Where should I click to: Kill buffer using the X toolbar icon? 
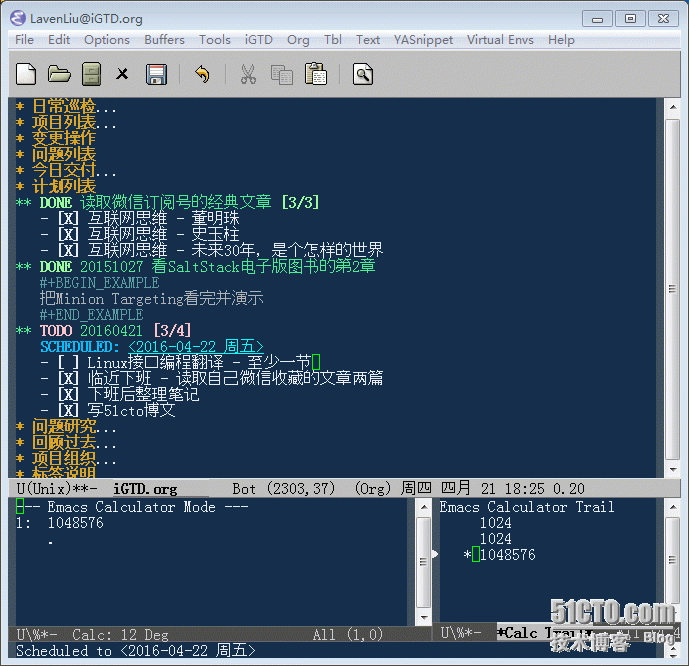122,74
